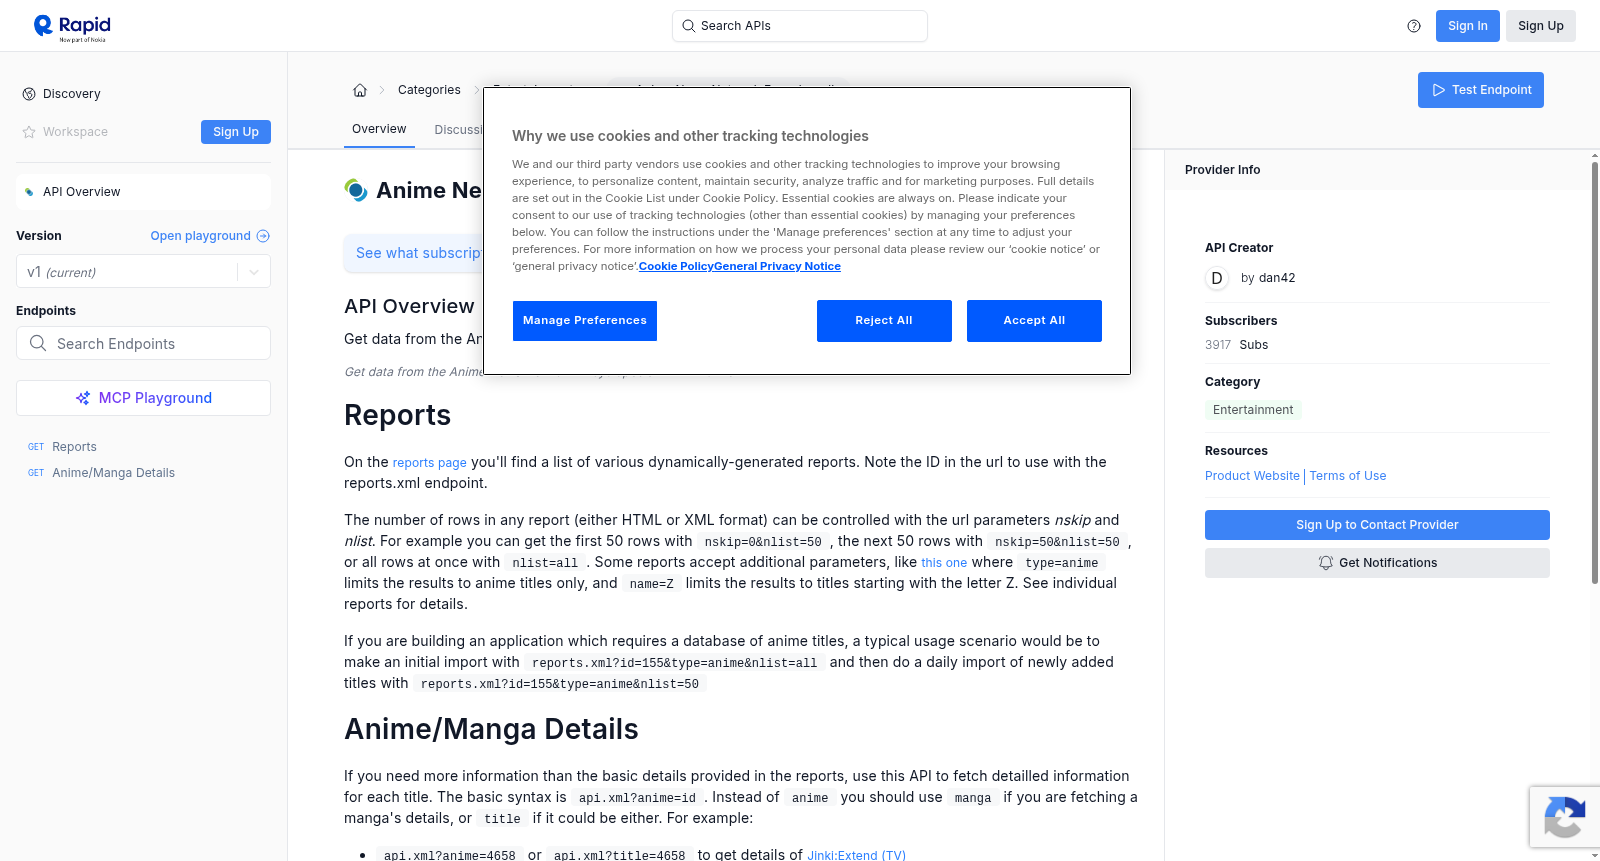Screen dimensions: 1600x861
Task: Click the Test Endpoint button
Action: (1481, 90)
